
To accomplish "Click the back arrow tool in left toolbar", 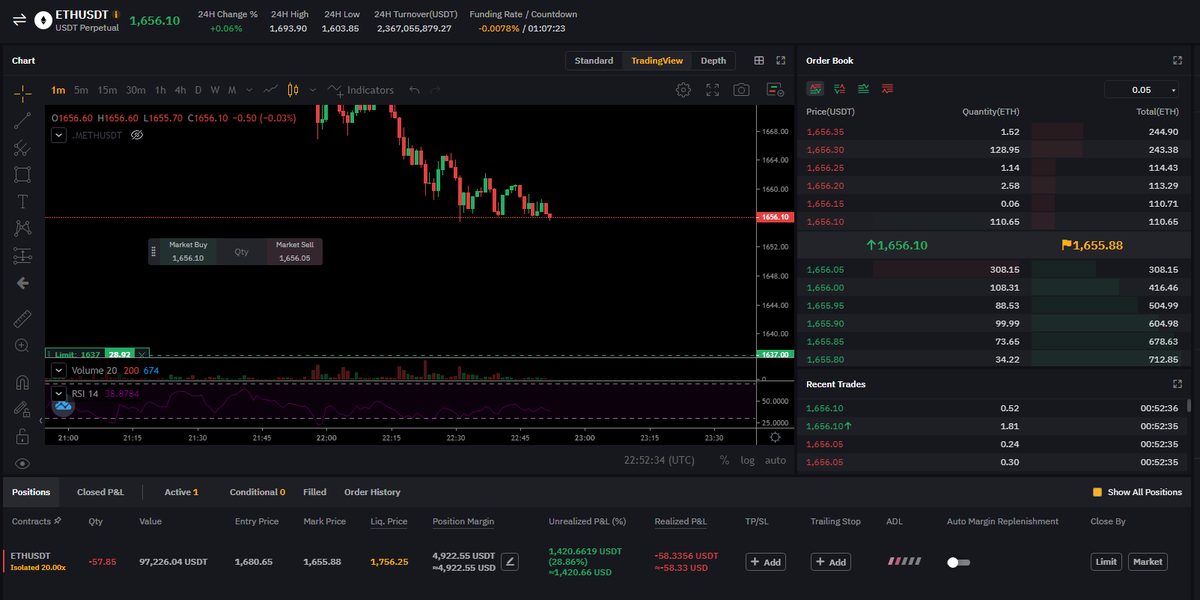I will pyautogui.click(x=22, y=283).
